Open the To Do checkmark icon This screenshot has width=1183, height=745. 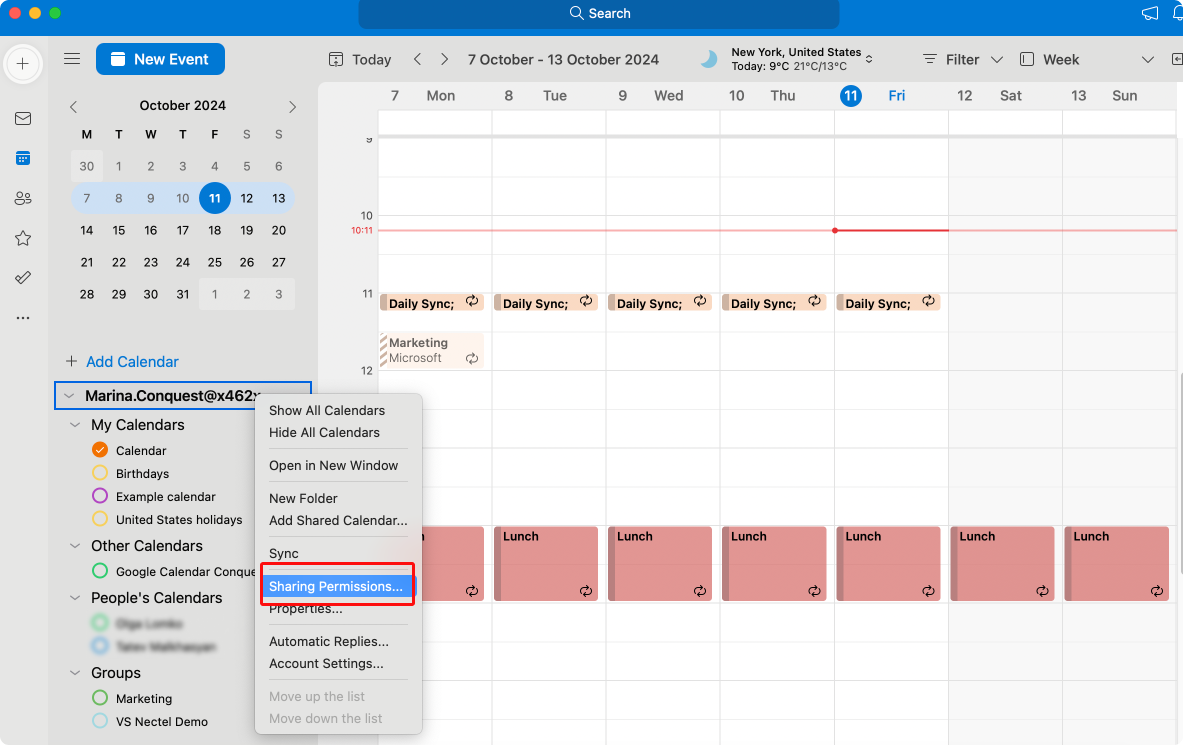tap(23, 278)
